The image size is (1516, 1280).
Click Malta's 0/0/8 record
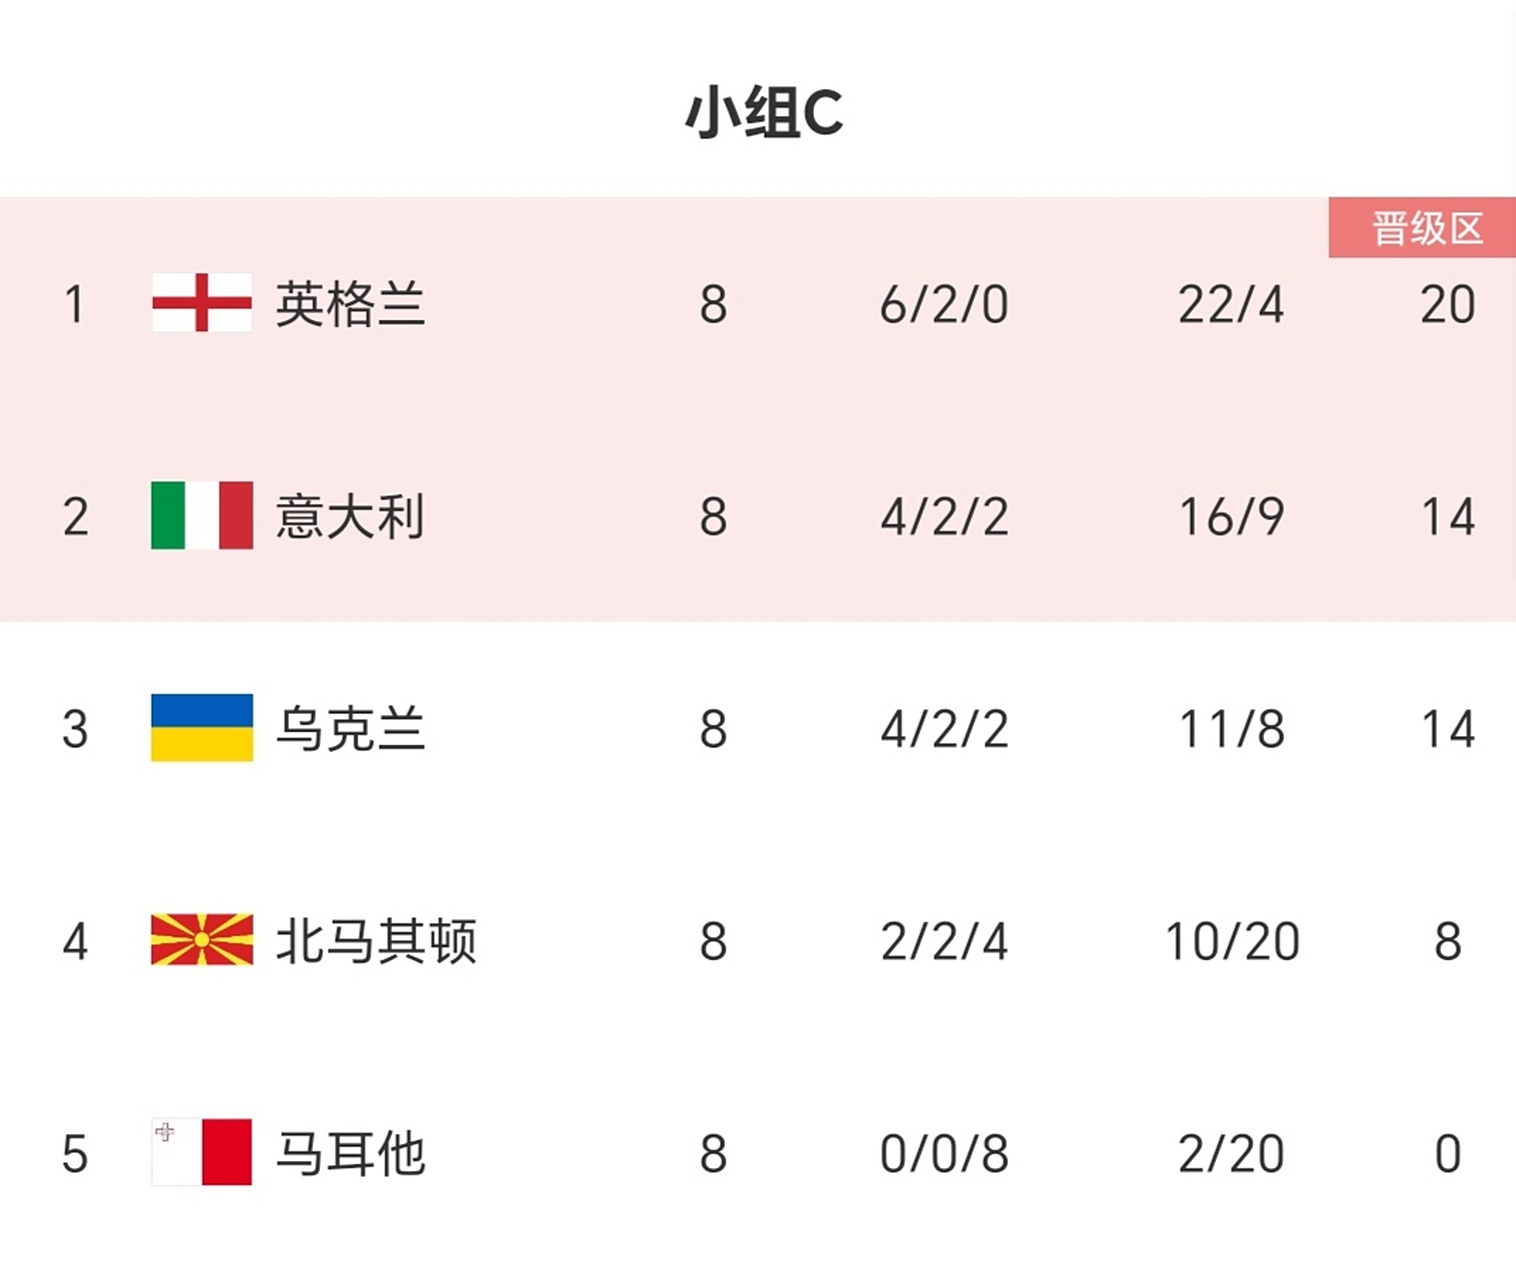(x=944, y=1154)
